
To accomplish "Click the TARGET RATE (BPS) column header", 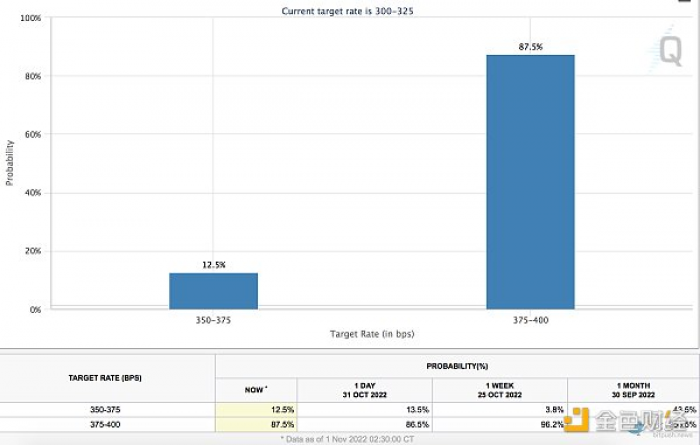I will (x=105, y=378).
